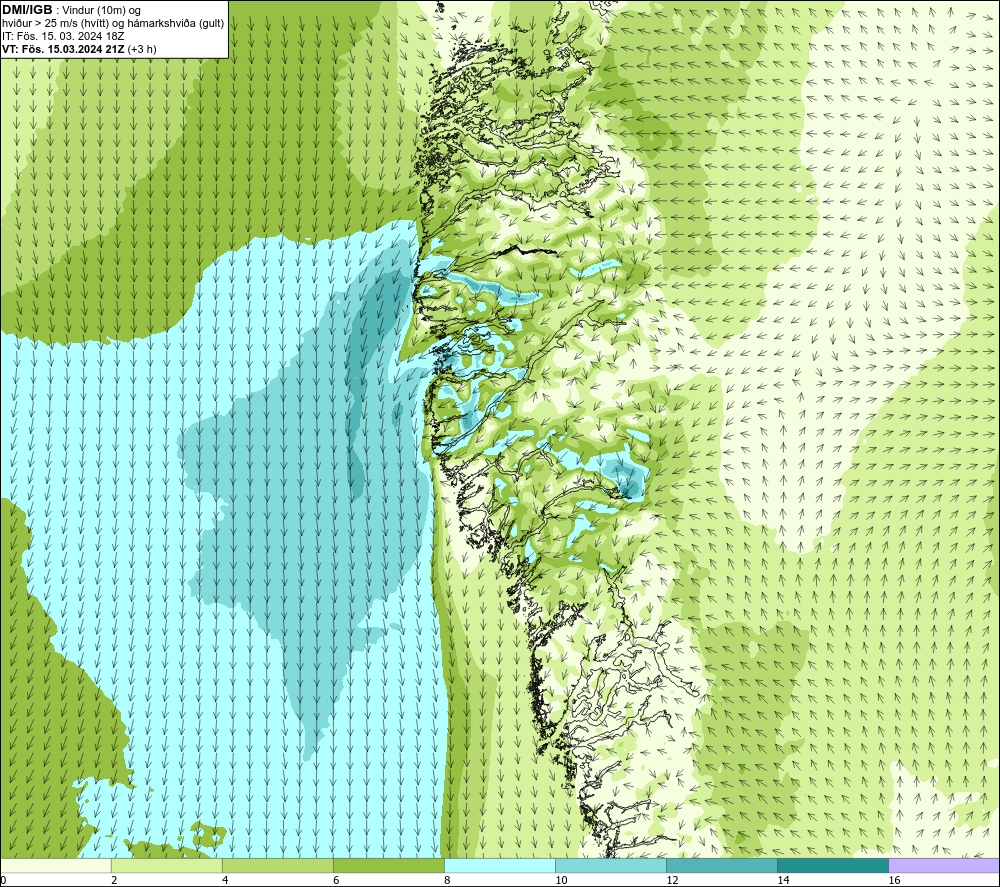Click the 'DMI/IGB' title text
This screenshot has height=887, width=1000.
click(x=27, y=10)
